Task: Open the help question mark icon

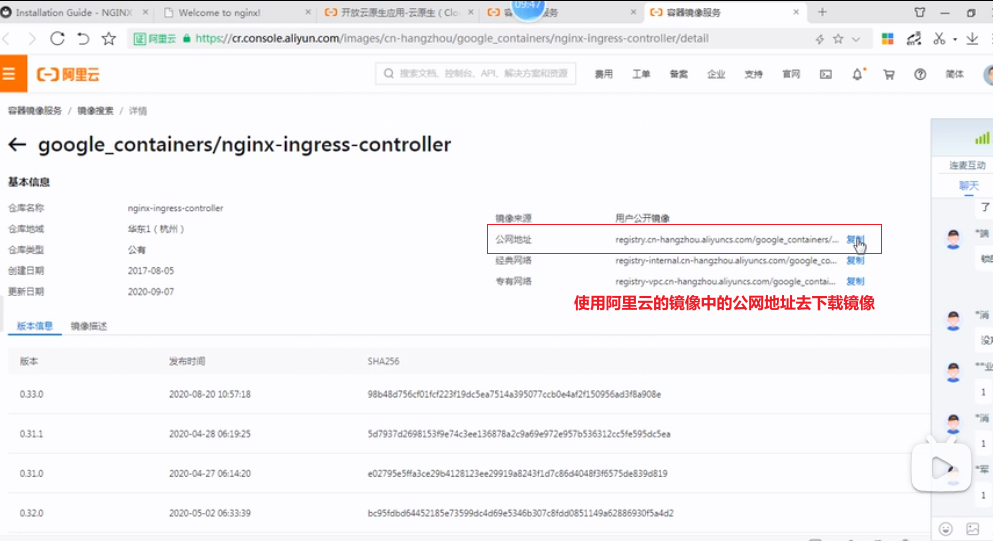Action: pos(920,75)
